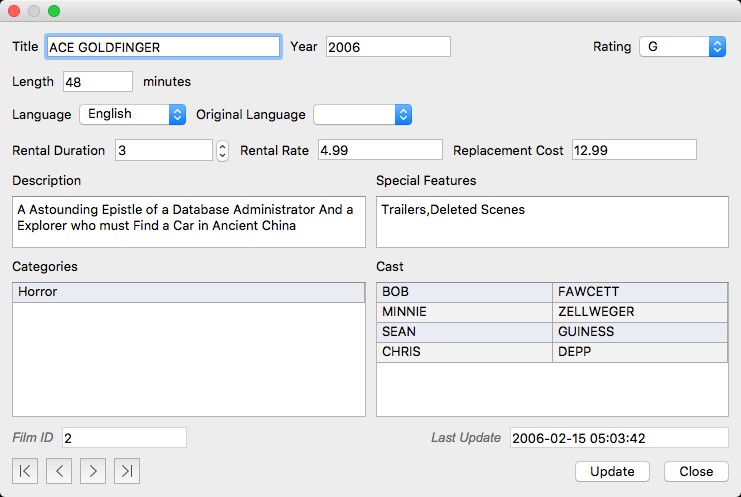The image size is (741, 497).
Task: Click the Special Features text box
Action: click(x=551, y=221)
